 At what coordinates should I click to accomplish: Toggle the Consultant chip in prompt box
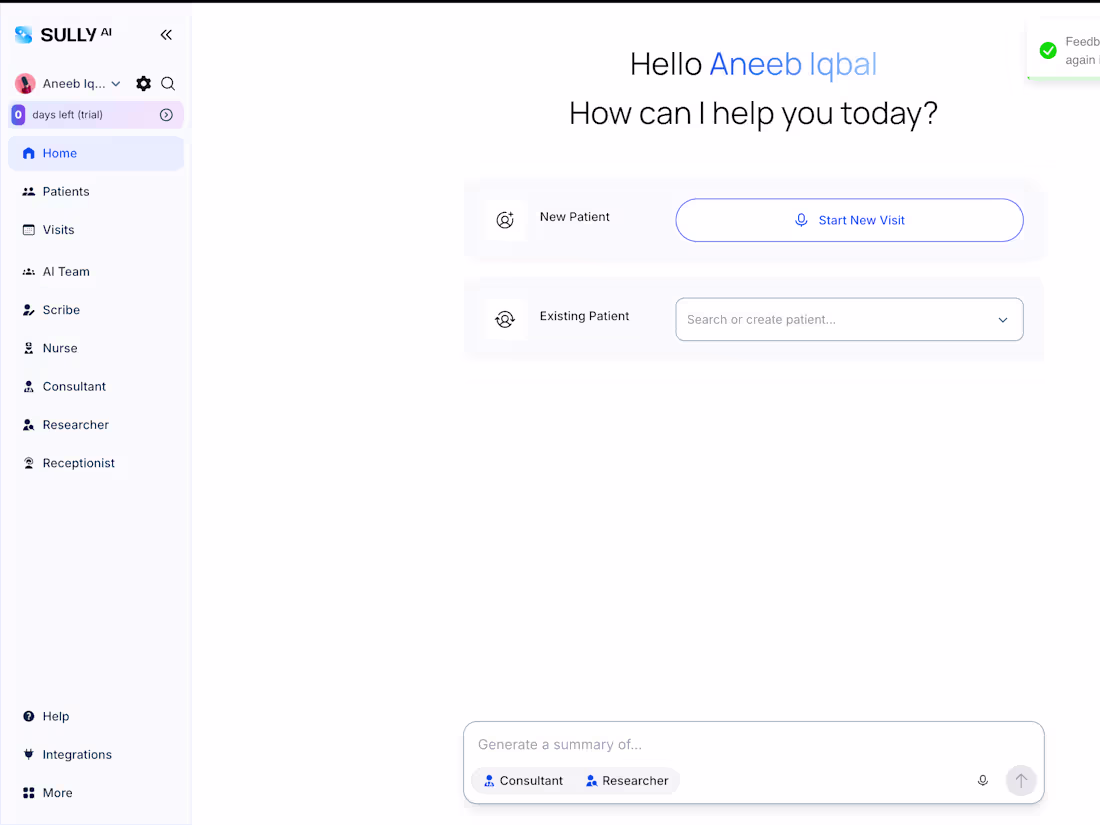click(523, 780)
